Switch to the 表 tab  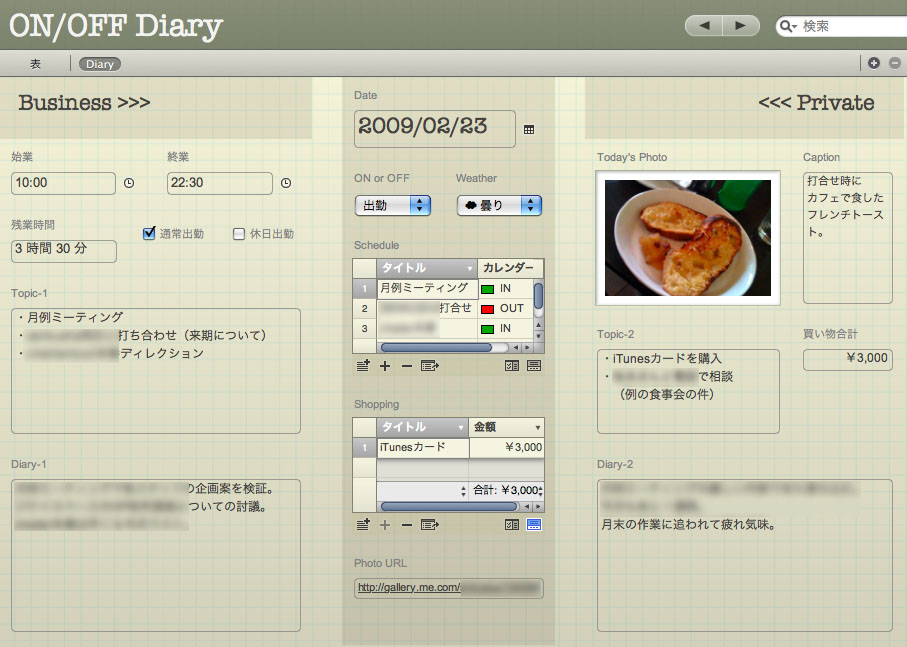pos(35,64)
